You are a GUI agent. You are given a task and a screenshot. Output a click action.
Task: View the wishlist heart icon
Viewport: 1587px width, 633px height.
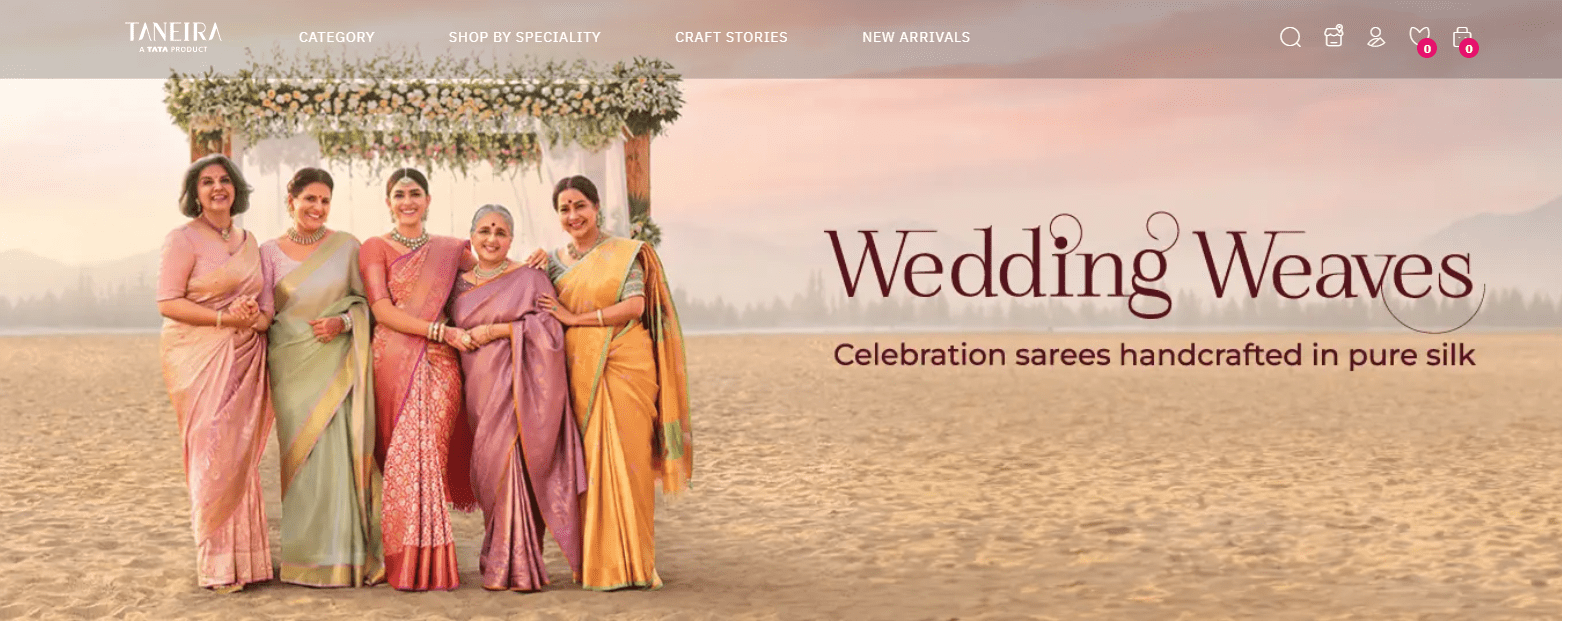coord(1418,36)
